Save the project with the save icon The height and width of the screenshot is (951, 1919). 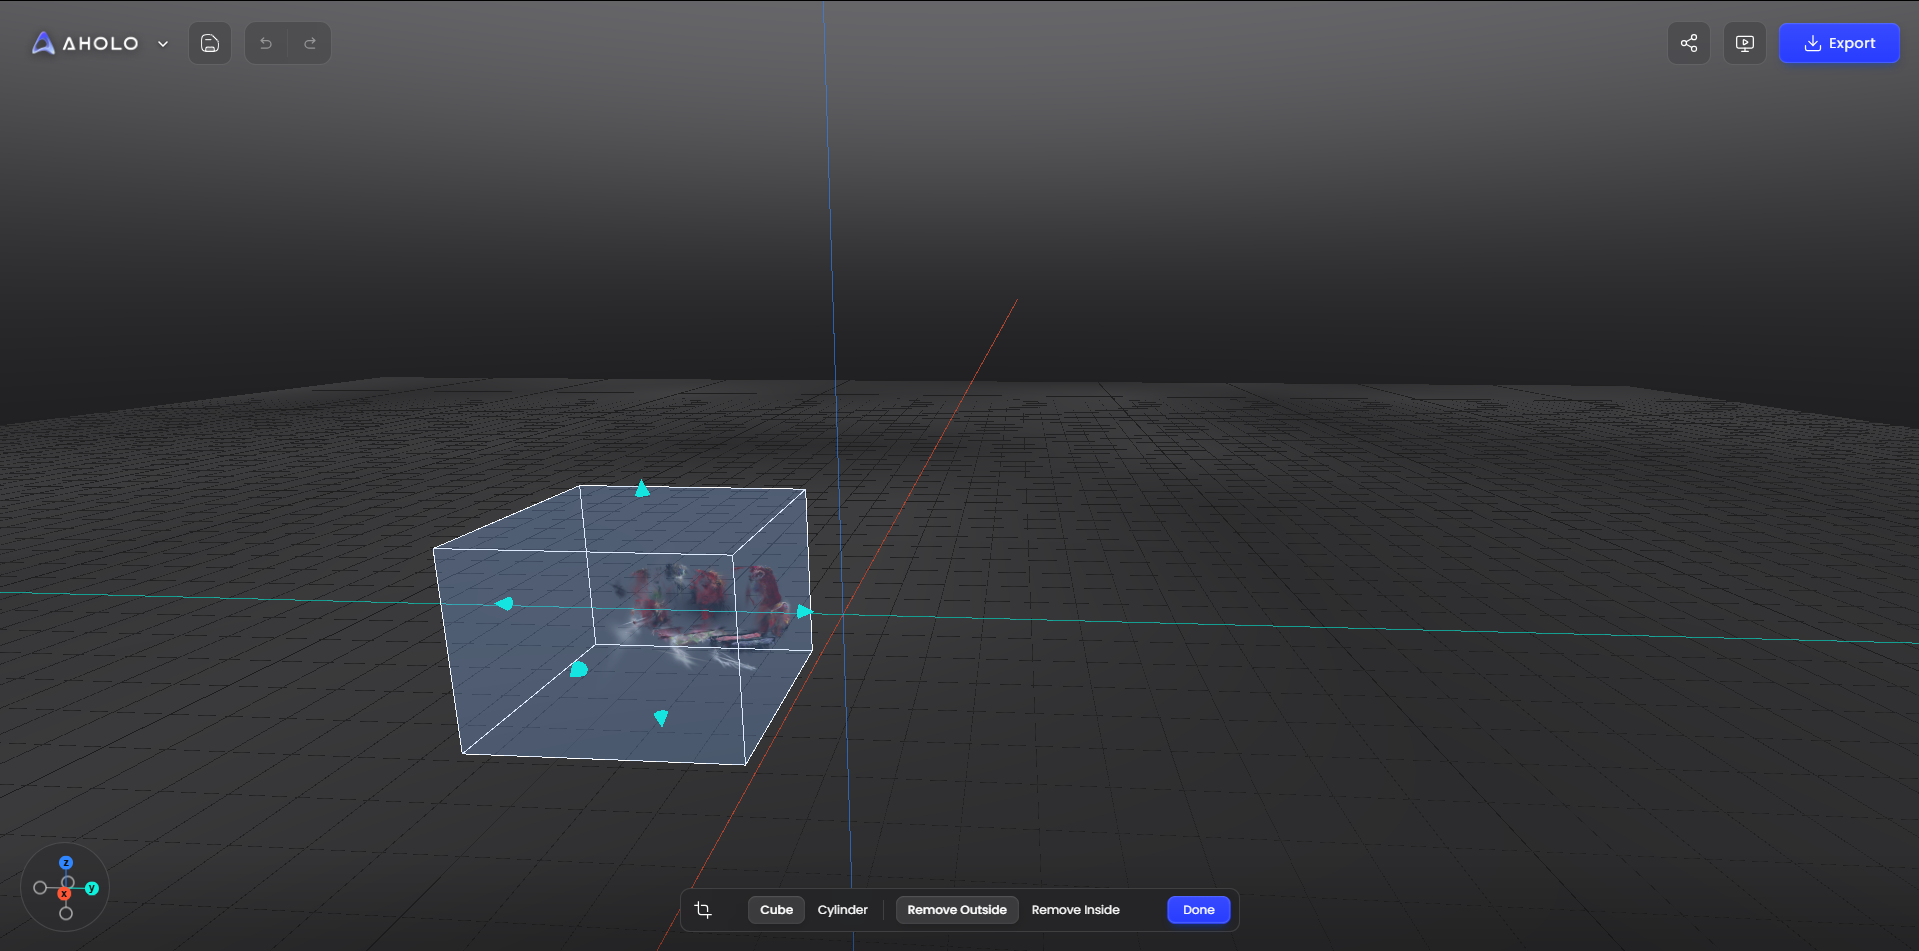coord(210,43)
